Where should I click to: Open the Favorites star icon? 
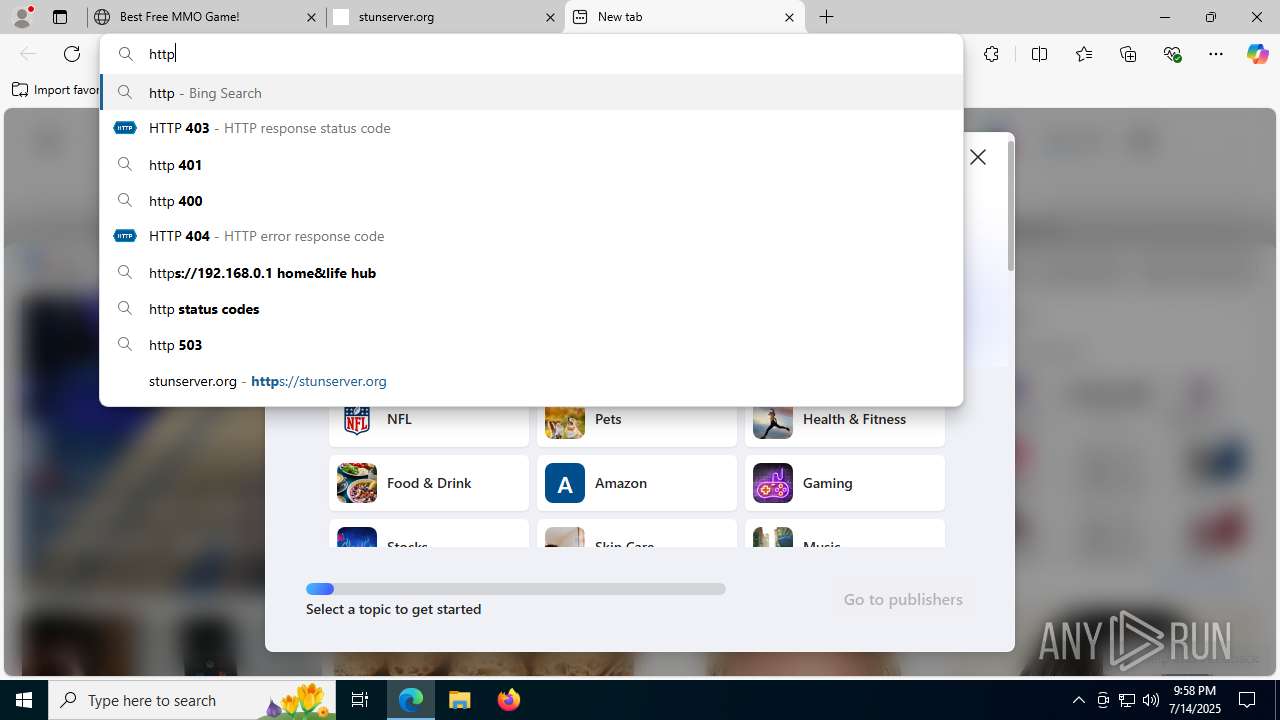(1084, 54)
